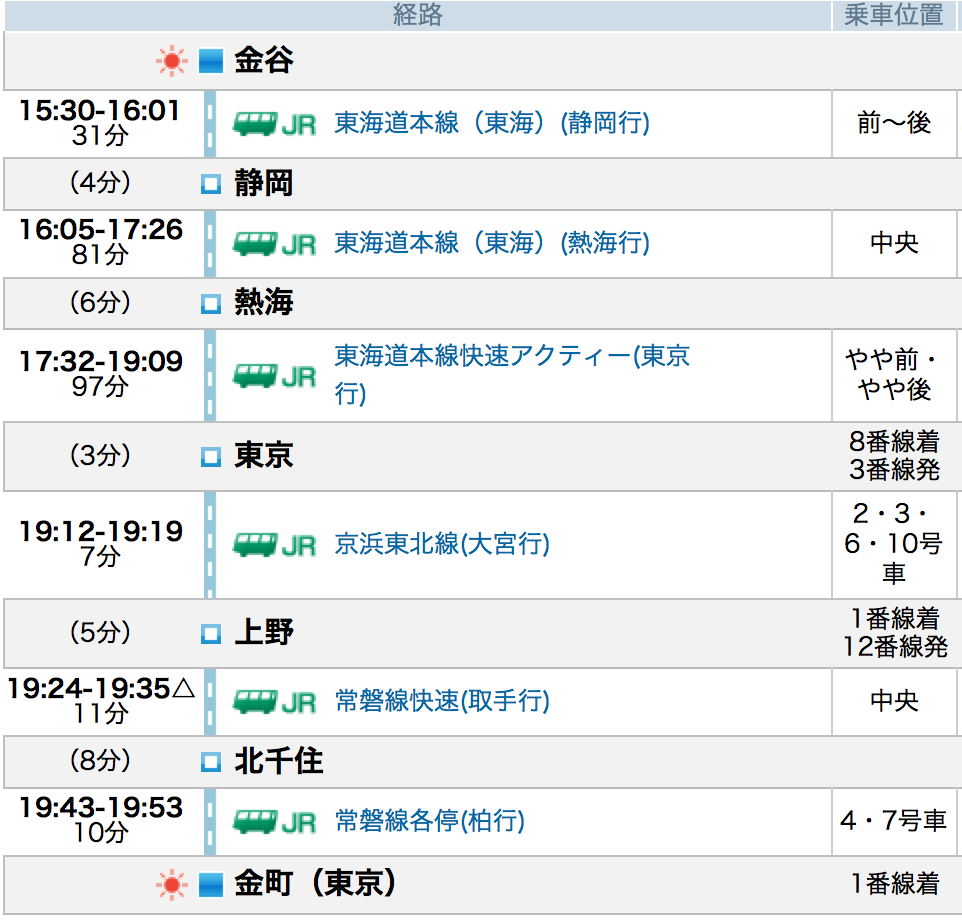Click the JR train icon on the 熱海行 row
This screenshot has width=962, height=924.
[274, 244]
